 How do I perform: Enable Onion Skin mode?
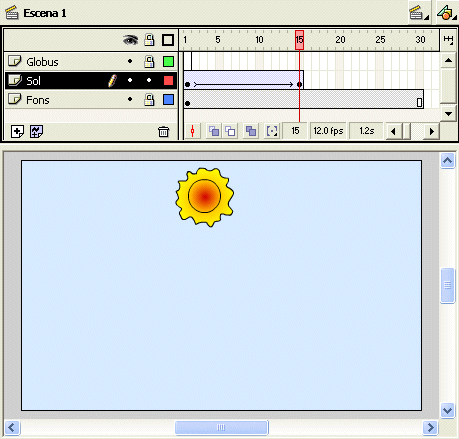click(214, 131)
